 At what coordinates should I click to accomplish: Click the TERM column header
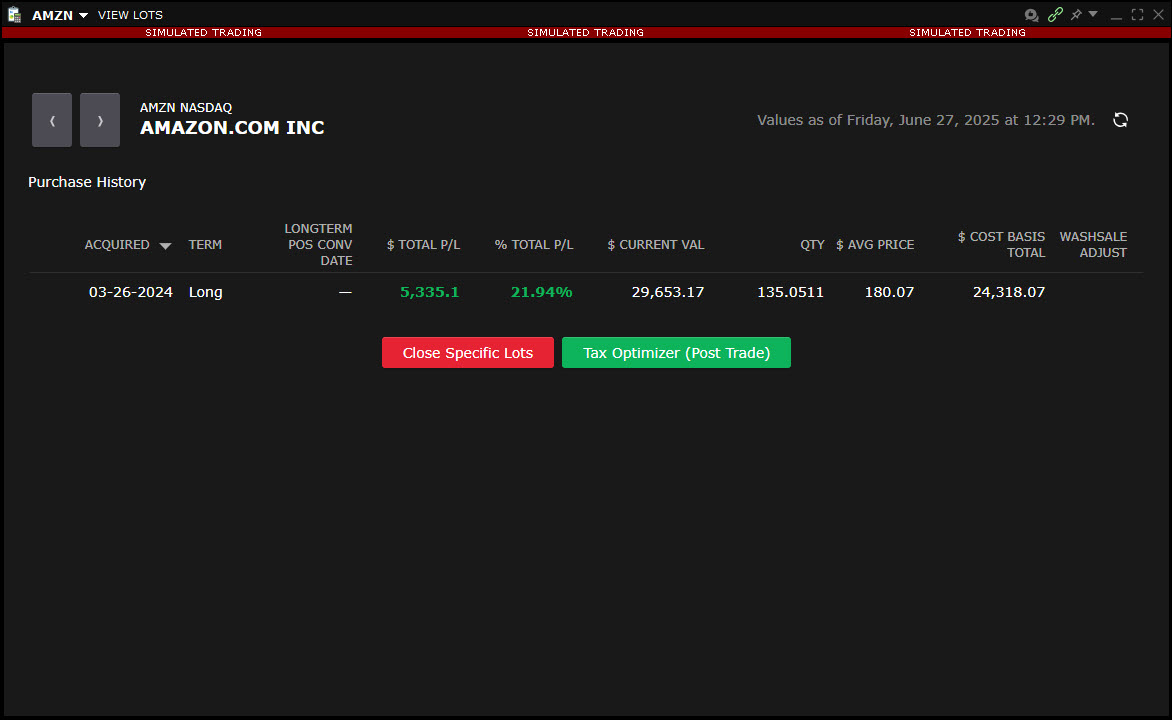pyautogui.click(x=205, y=244)
